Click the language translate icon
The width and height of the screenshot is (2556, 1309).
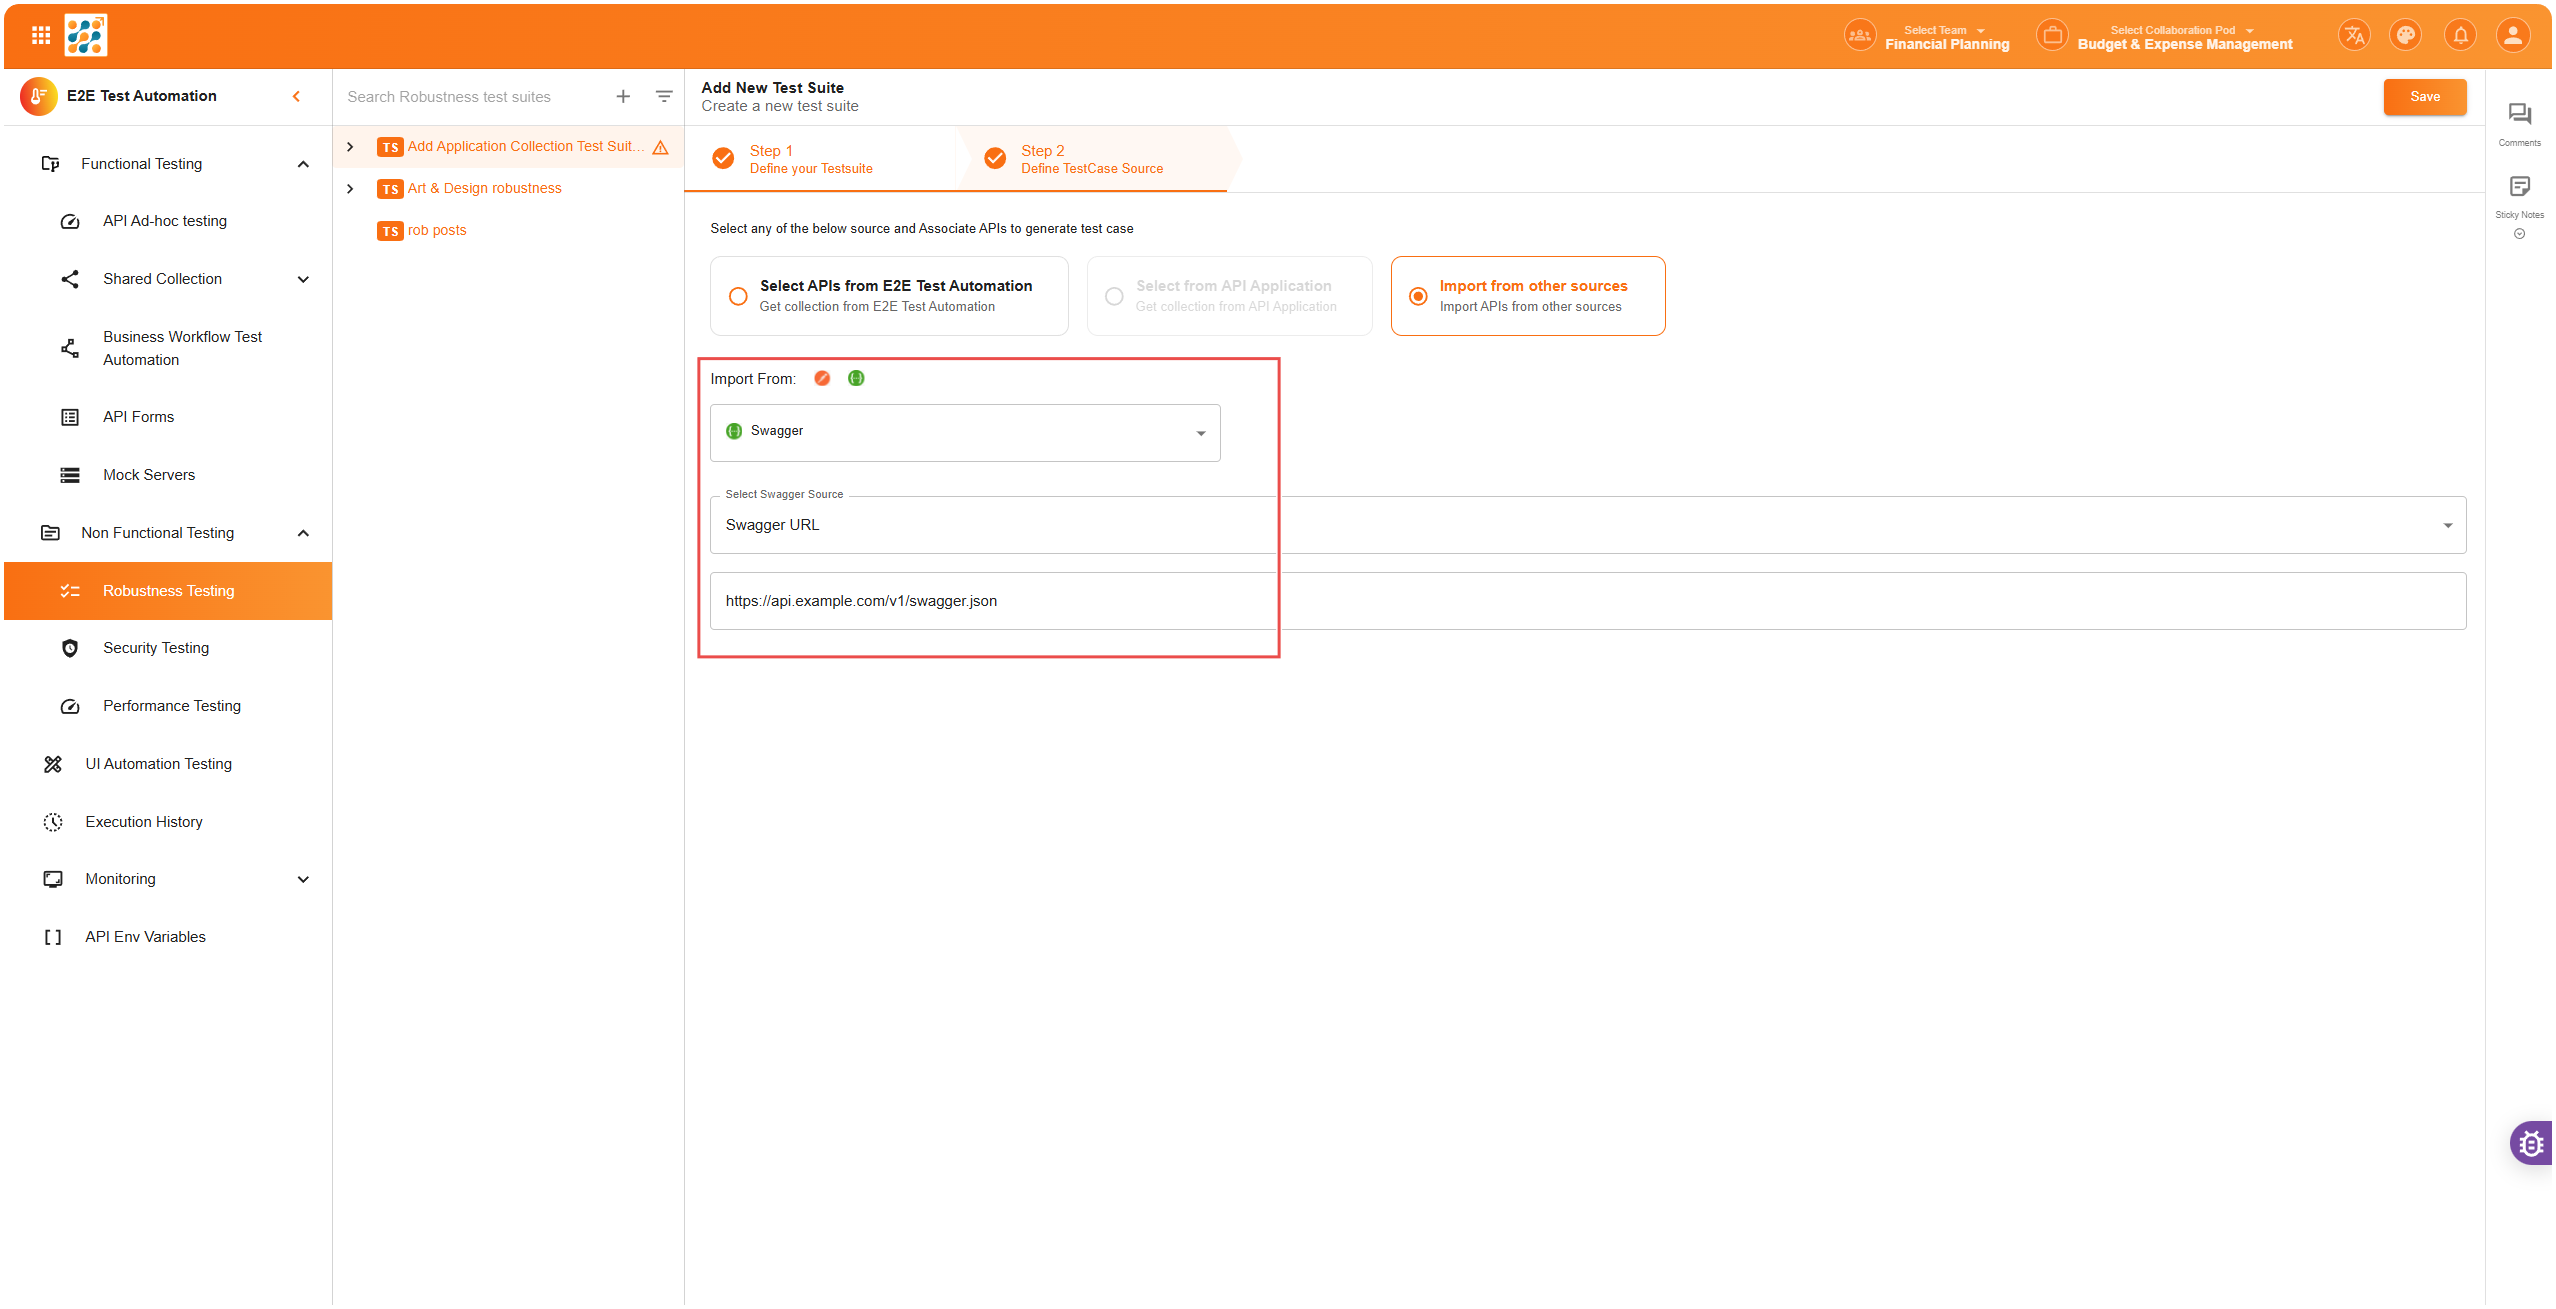point(2354,36)
